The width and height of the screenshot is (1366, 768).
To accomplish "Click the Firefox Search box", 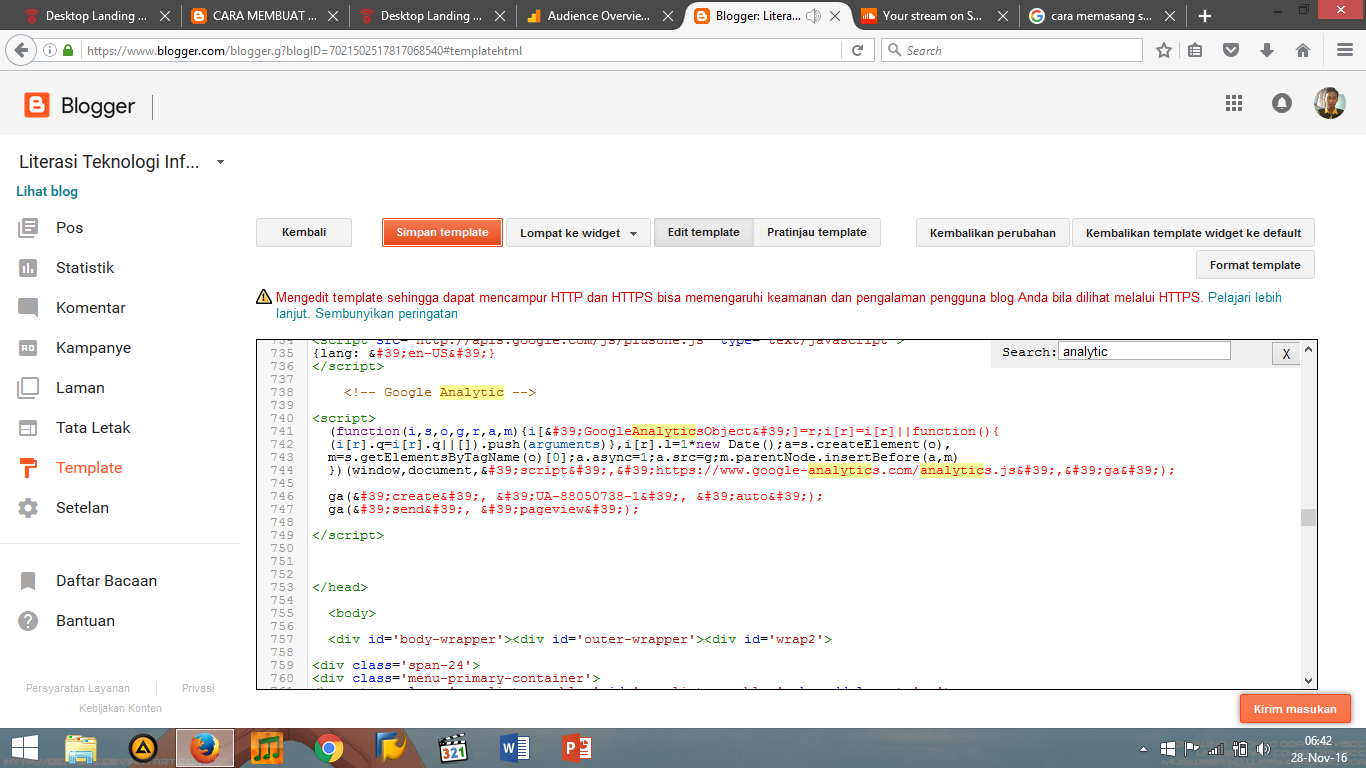I will tap(1011, 50).
